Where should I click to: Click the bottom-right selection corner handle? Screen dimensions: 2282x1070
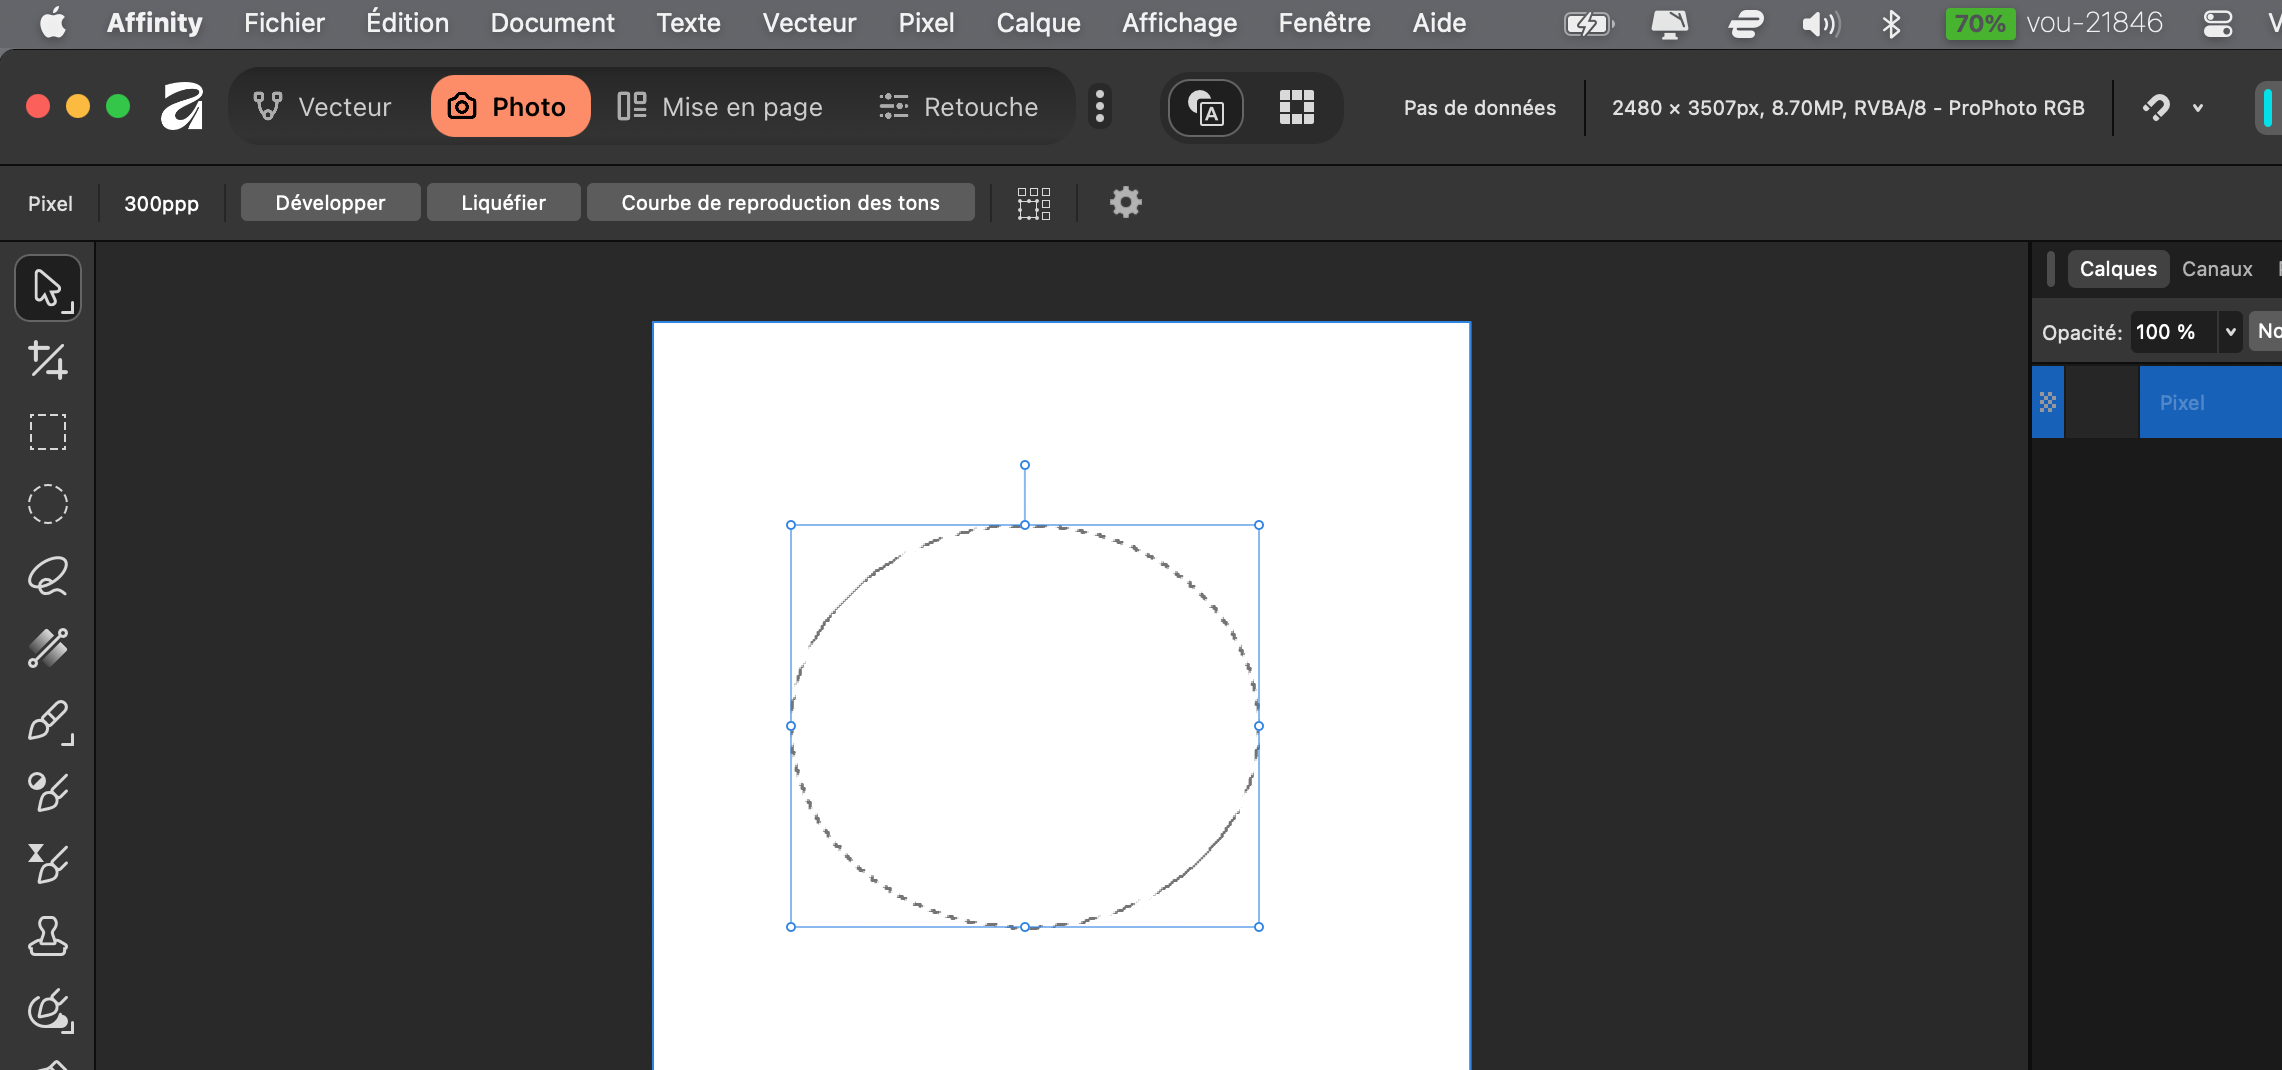coord(1259,927)
